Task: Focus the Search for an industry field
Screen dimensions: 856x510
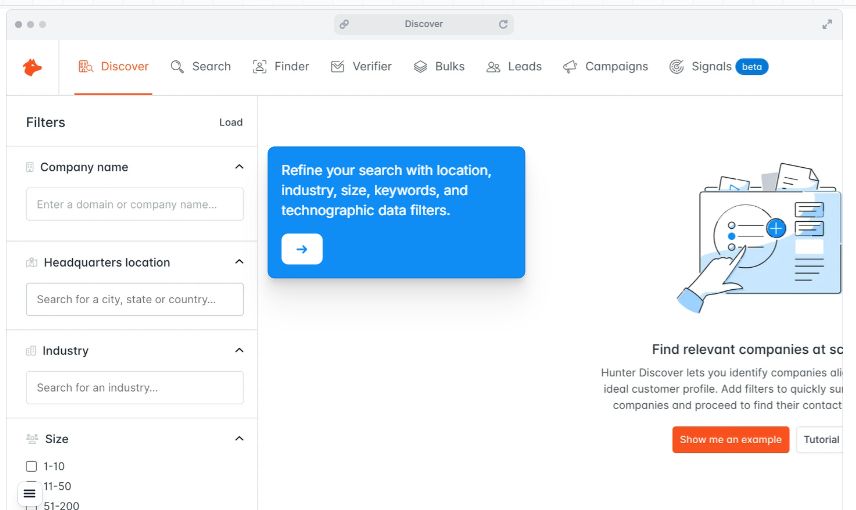Action: click(135, 388)
